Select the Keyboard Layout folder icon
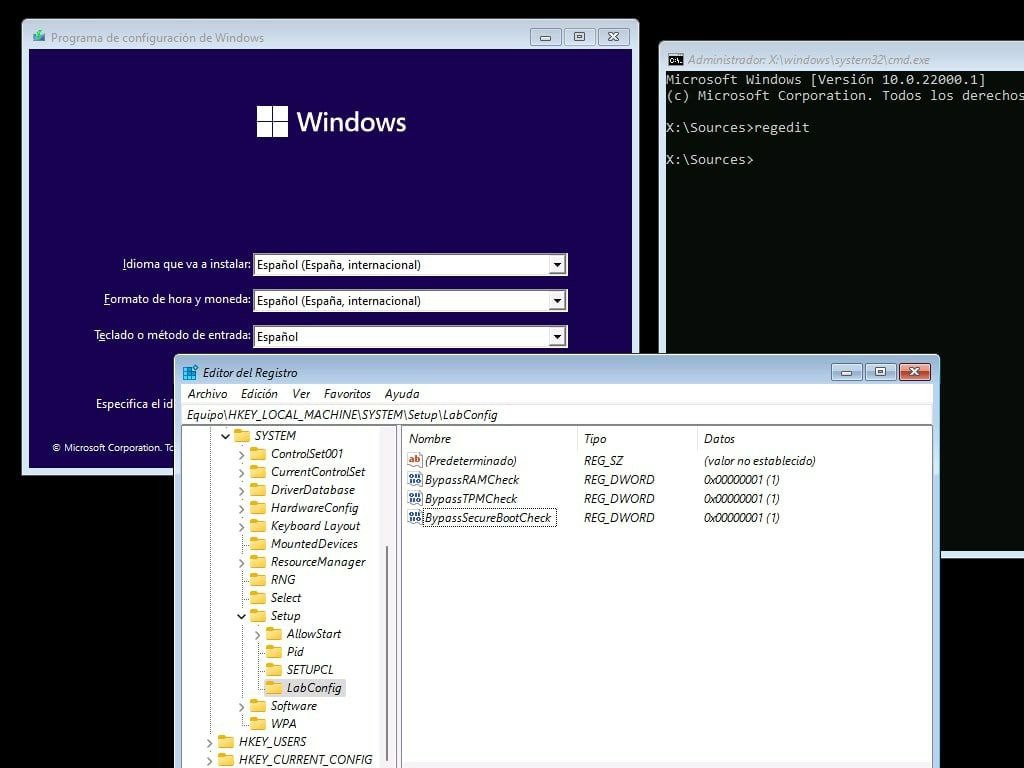Viewport: 1024px width, 768px height. click(x=259, y=525)
